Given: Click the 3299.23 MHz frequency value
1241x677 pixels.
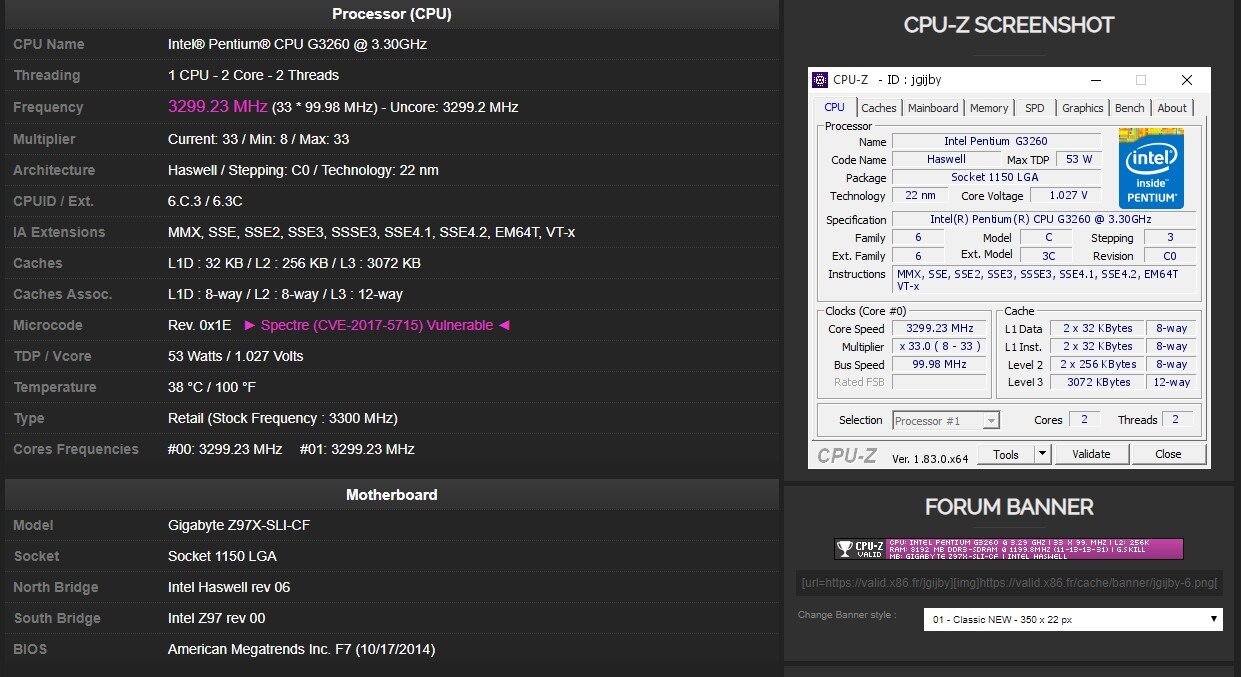Looking at the screenshot, I should [x=218, y=106].
